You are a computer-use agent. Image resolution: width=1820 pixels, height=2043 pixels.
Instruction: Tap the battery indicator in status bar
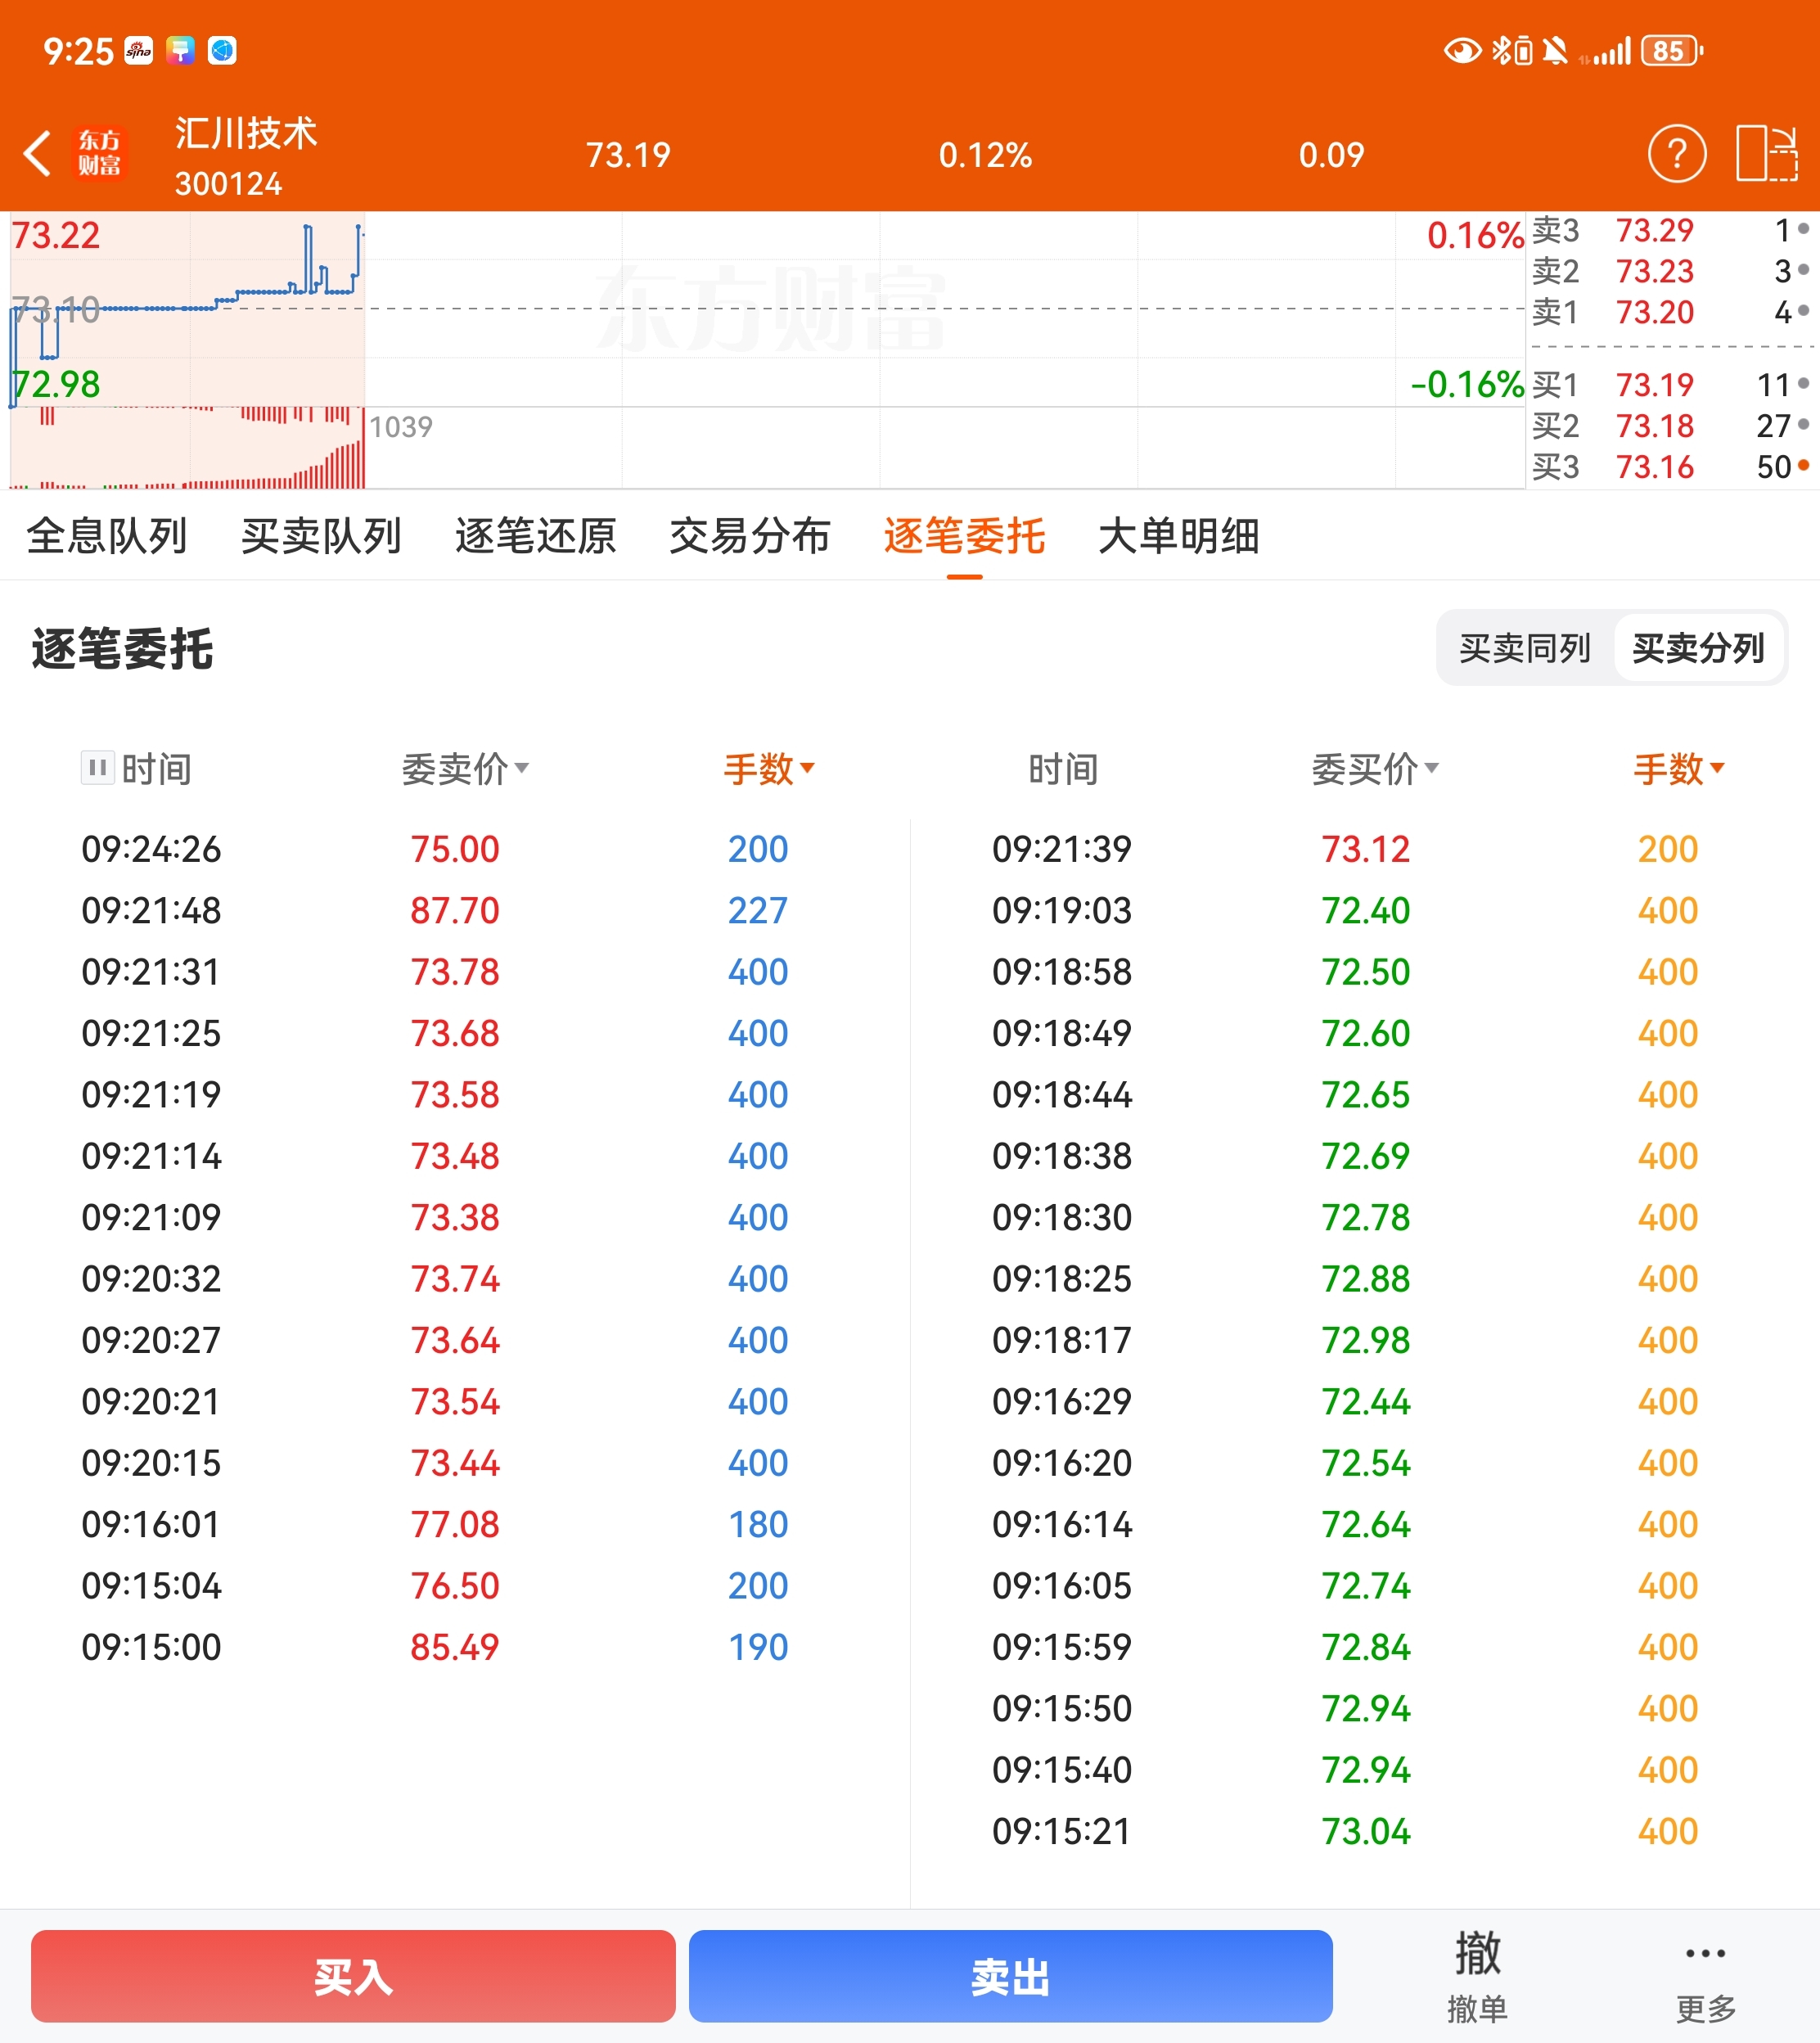pos(1670,50)
